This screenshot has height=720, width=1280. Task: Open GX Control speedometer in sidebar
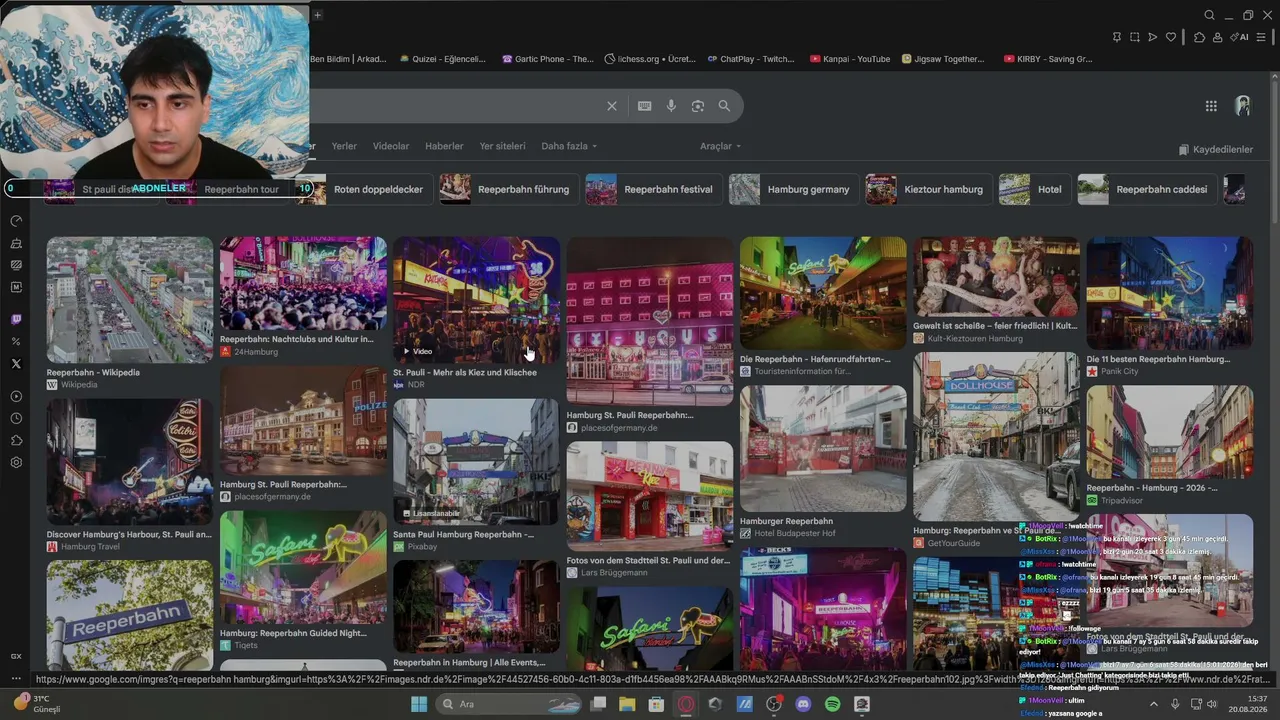16,221
